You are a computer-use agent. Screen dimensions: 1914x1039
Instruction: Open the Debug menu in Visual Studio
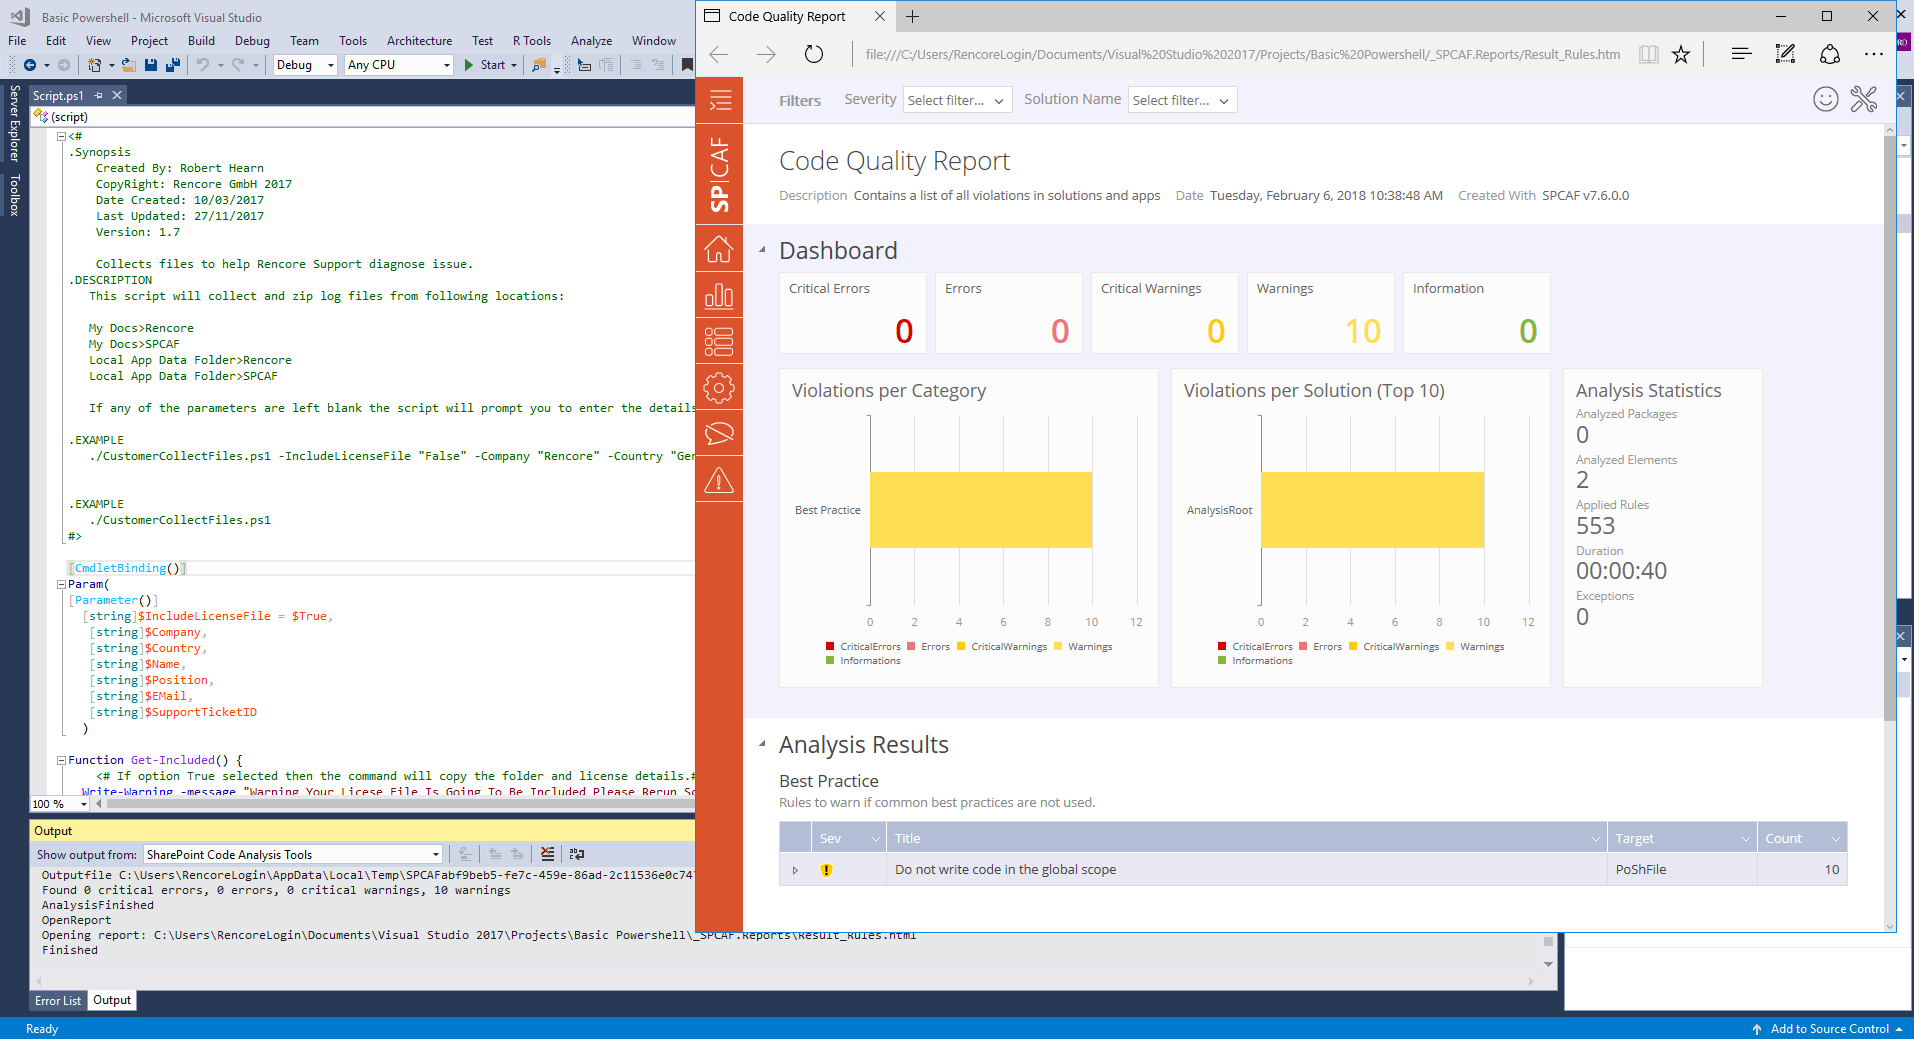252,41
